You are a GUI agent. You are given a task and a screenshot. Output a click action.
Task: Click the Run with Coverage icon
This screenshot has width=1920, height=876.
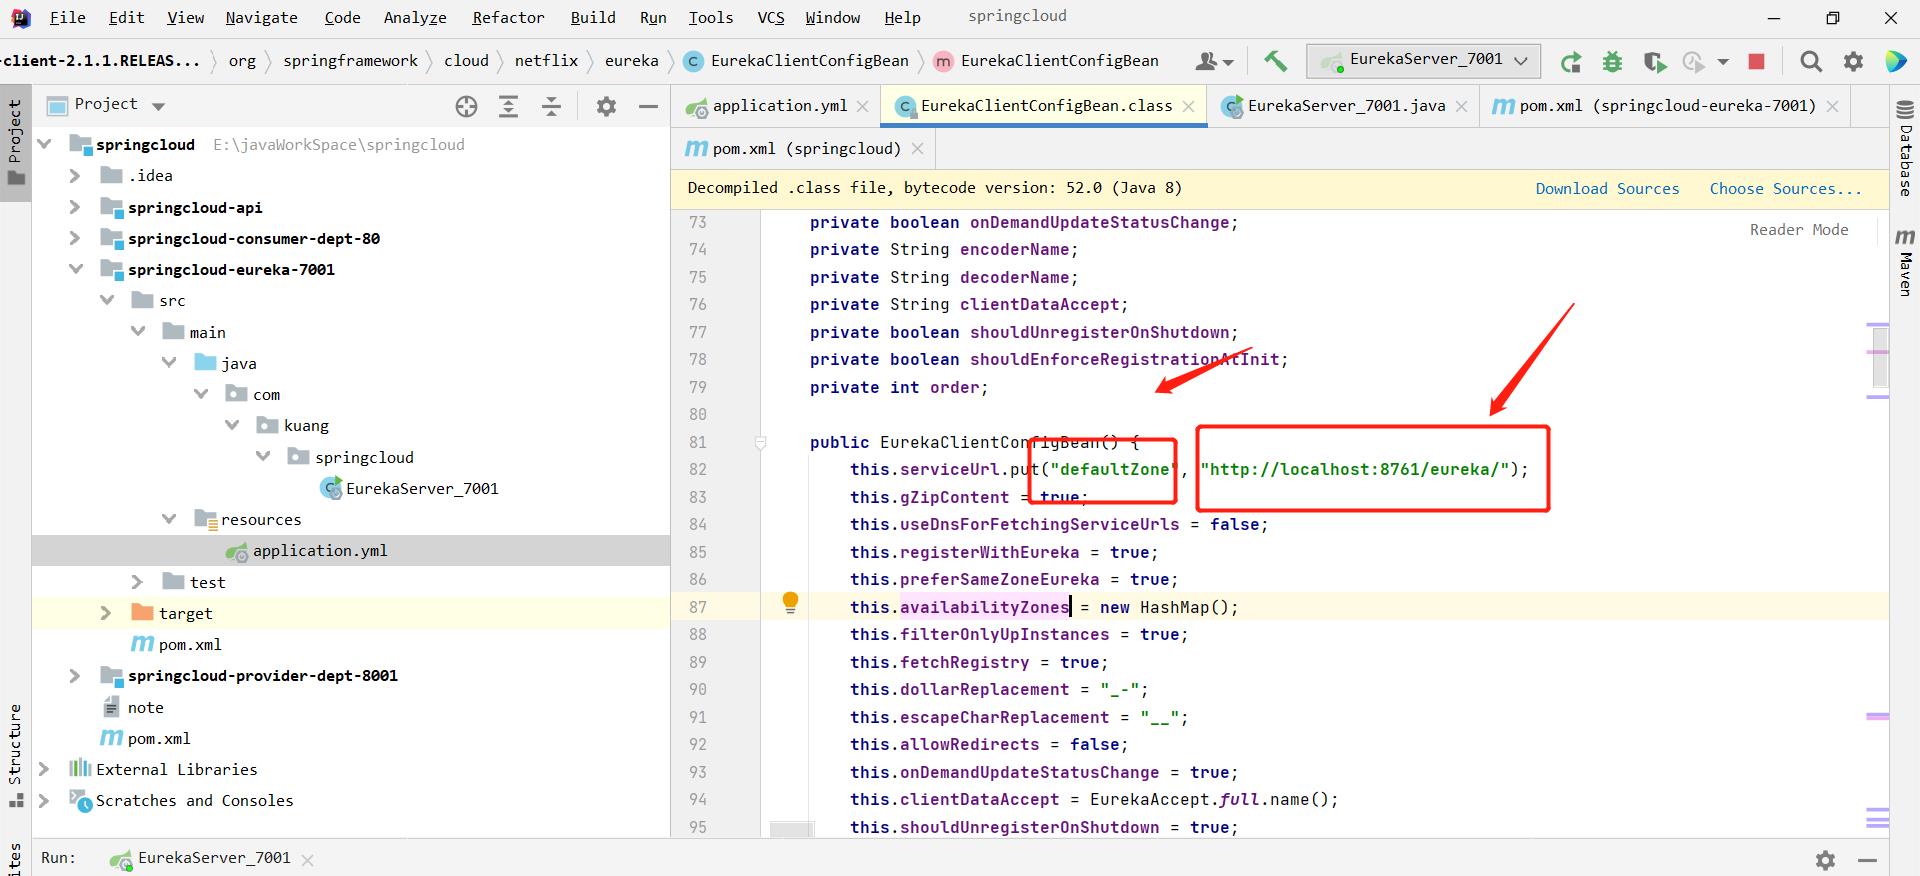1654,62
